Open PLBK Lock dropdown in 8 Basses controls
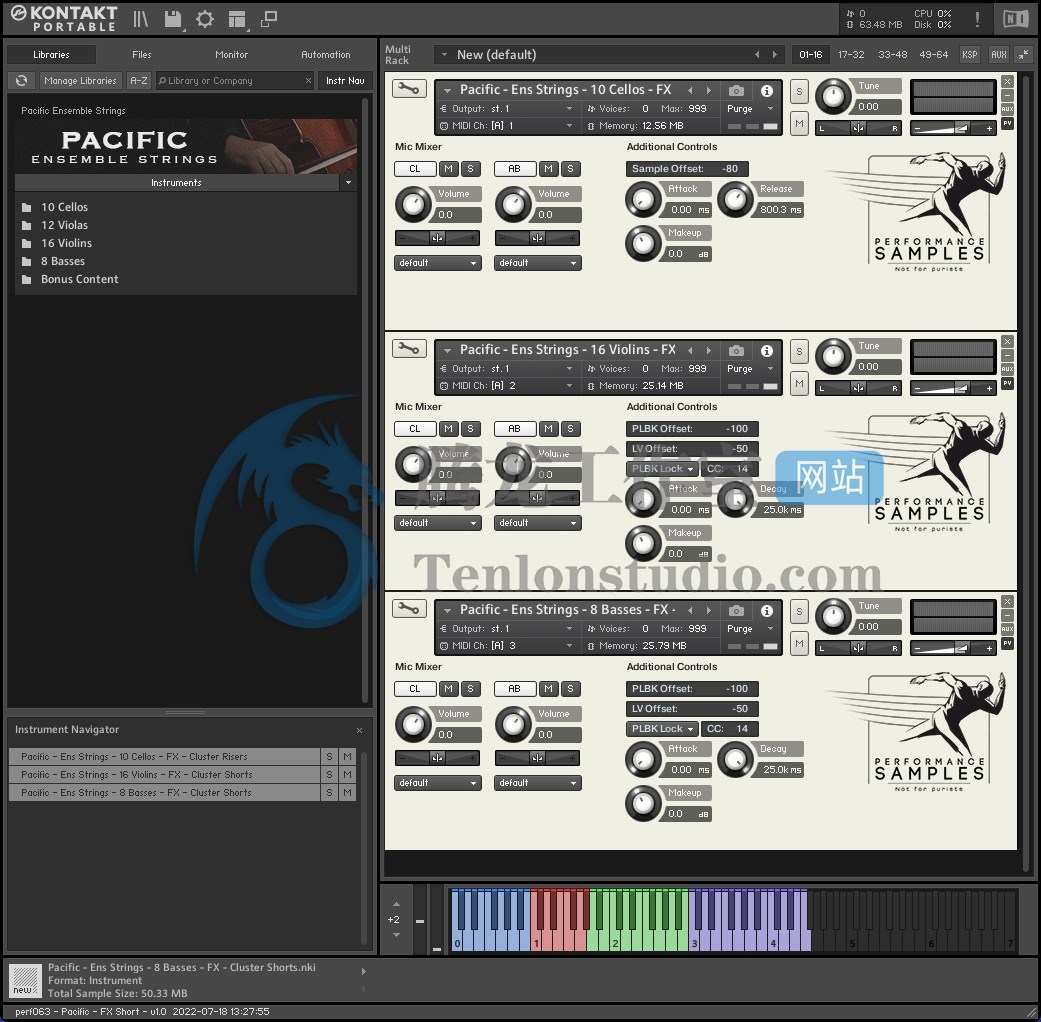Screen dimensions: 1041x1022 pyautogui.click(x=662, y=728)
